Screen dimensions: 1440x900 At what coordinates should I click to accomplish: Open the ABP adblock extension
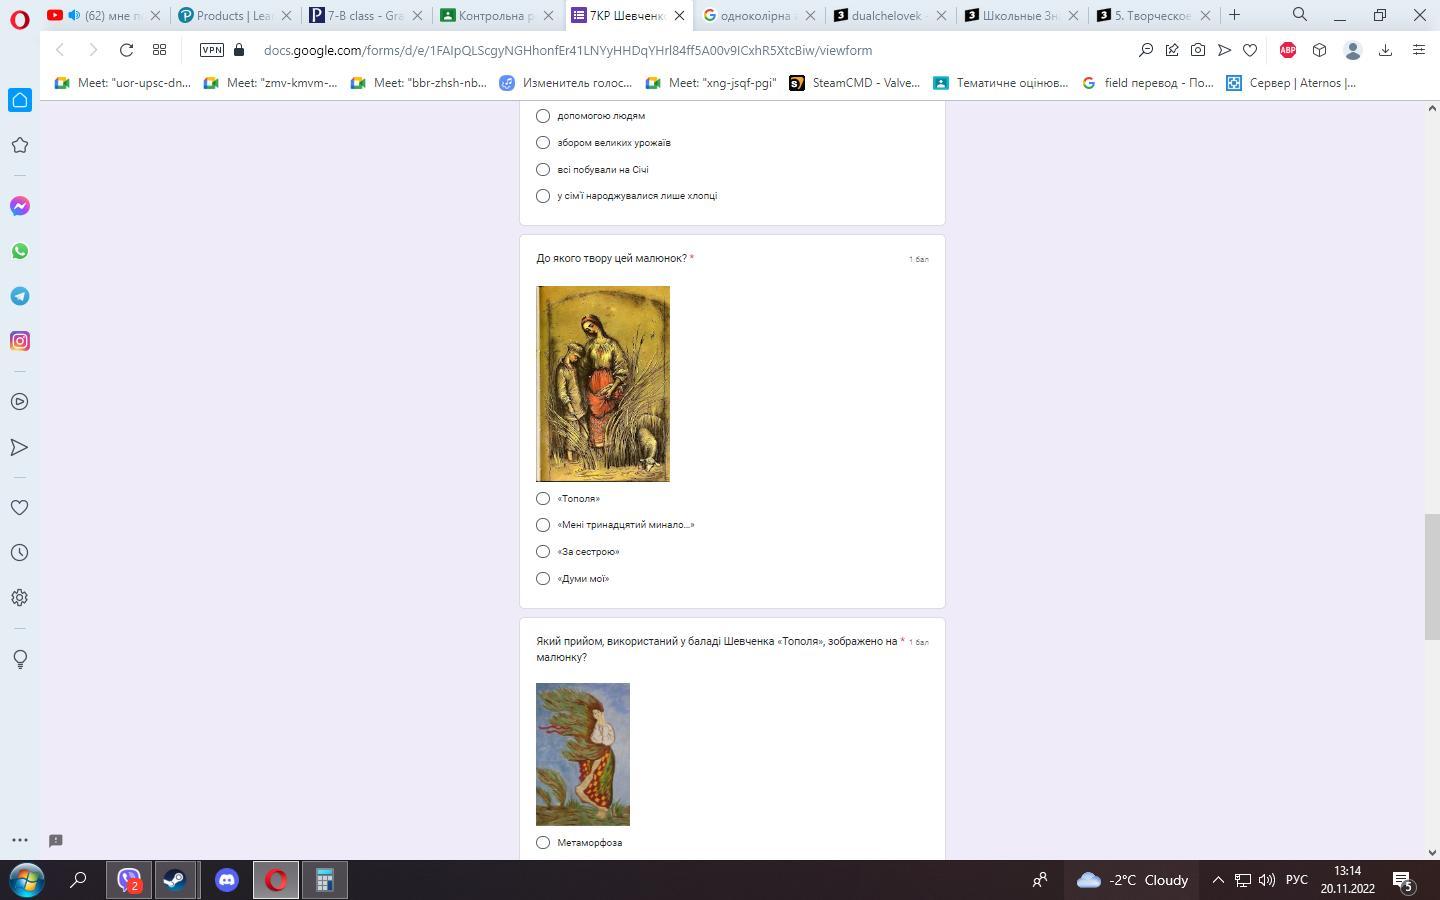(x=1288, y=50)
